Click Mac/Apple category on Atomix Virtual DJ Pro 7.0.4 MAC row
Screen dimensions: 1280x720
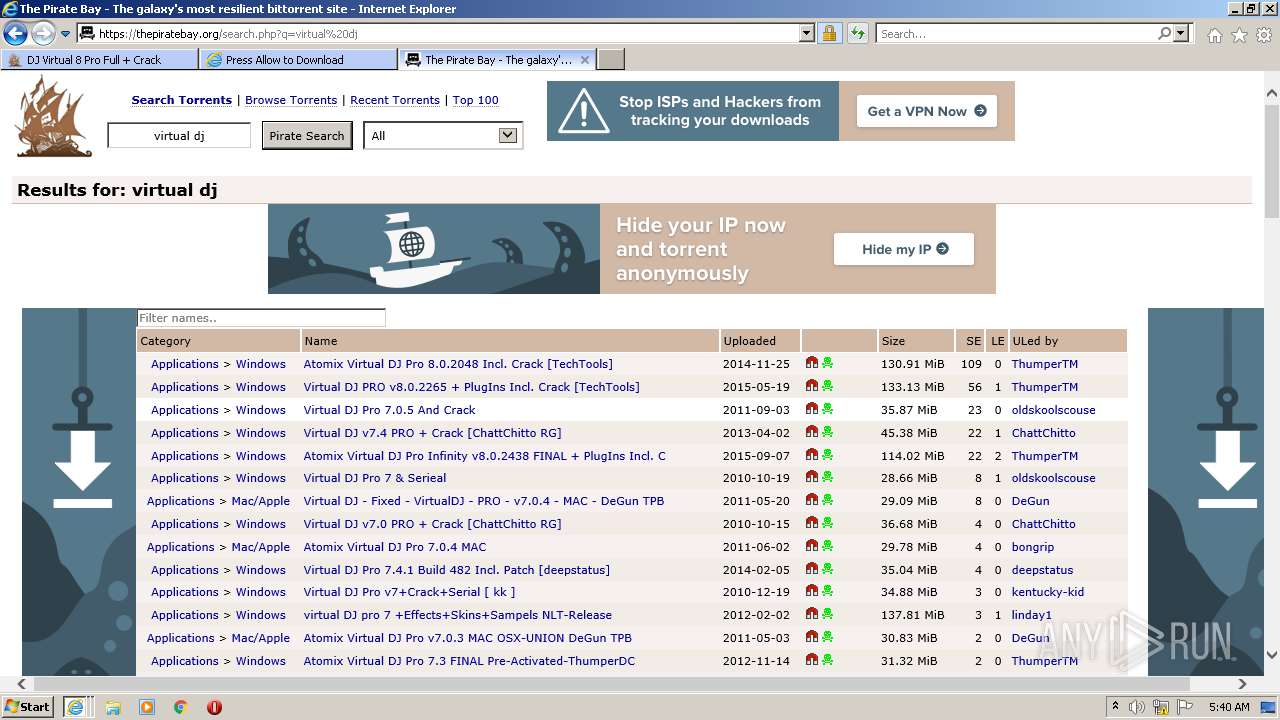[260, 547]
